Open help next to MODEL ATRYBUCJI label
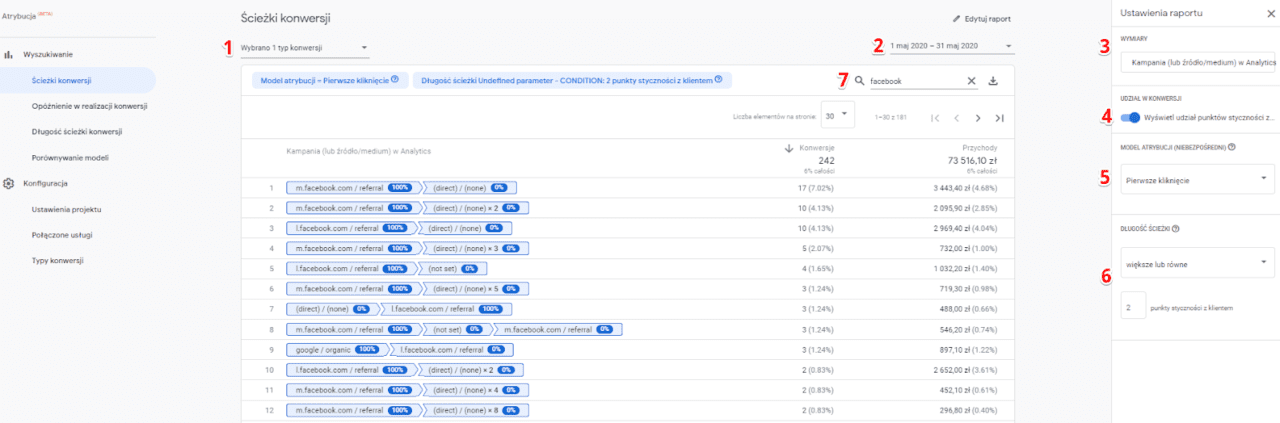The height and width of the screenshot is (423, 1280). tap(1231, 147)
